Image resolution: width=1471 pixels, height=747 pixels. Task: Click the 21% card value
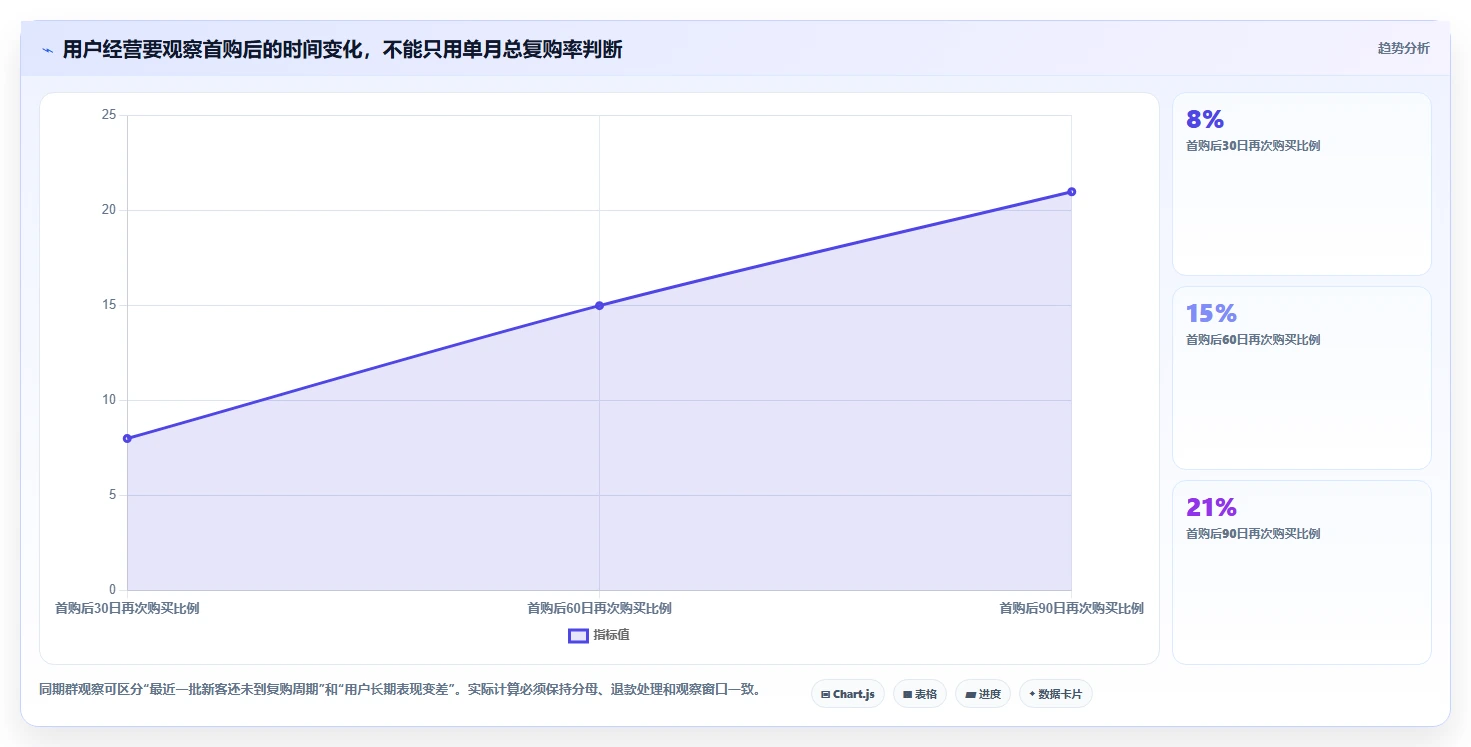[1211, 507]
